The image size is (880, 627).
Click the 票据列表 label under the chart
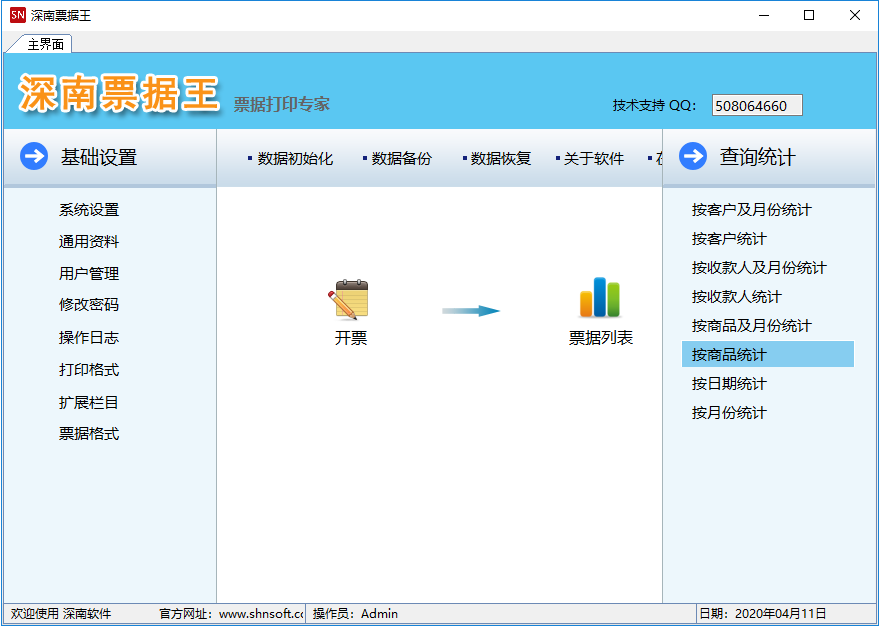[601, 338]
